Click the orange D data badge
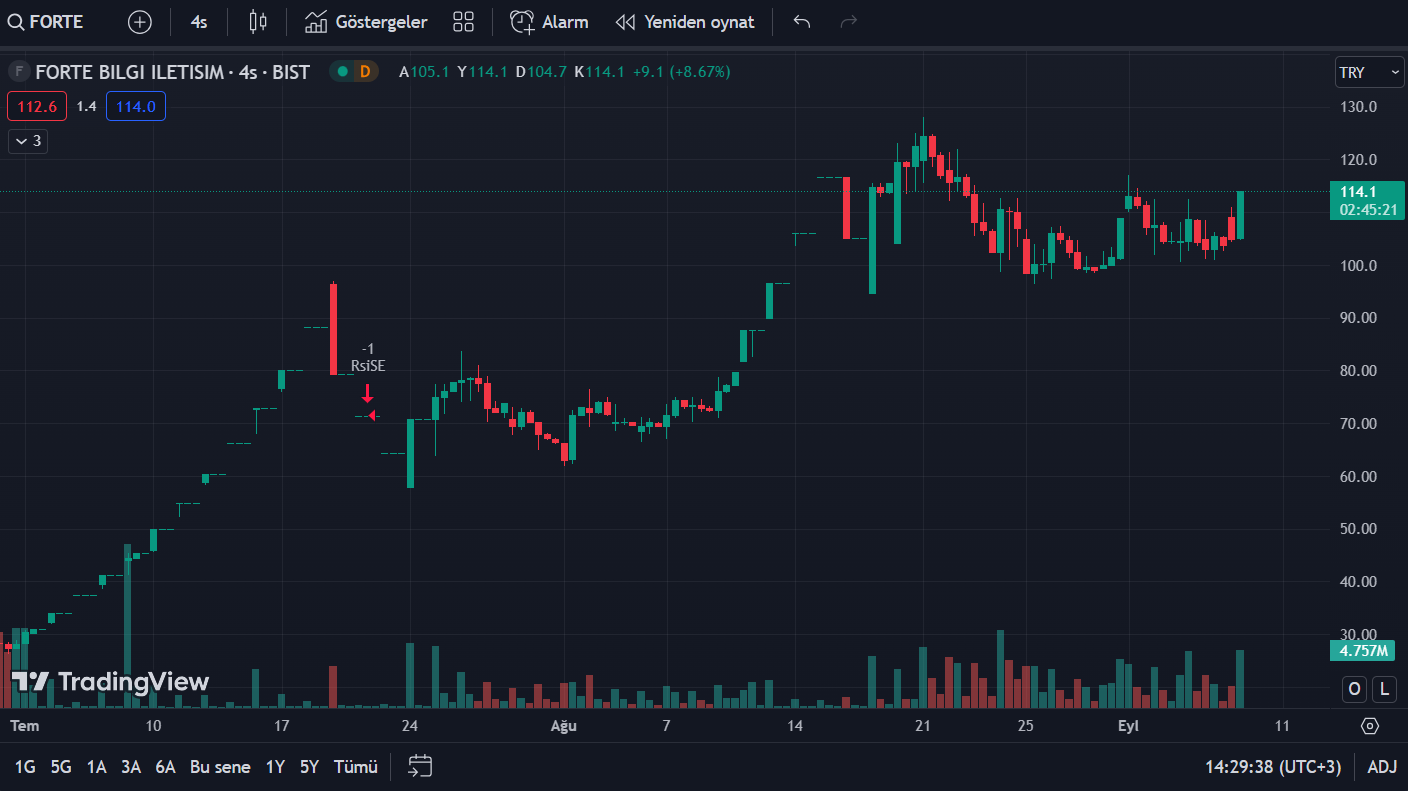This screenshot has width=1408, height=791. point(365,72)
